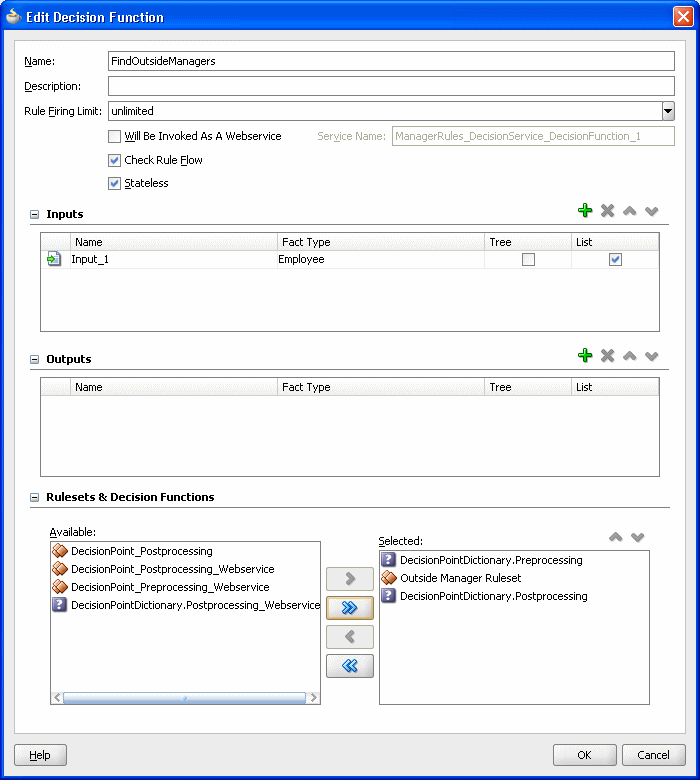Click the Available list's left scroll arrow
The height and width of the screenshot is (780, 700).
tap(57, 698)
